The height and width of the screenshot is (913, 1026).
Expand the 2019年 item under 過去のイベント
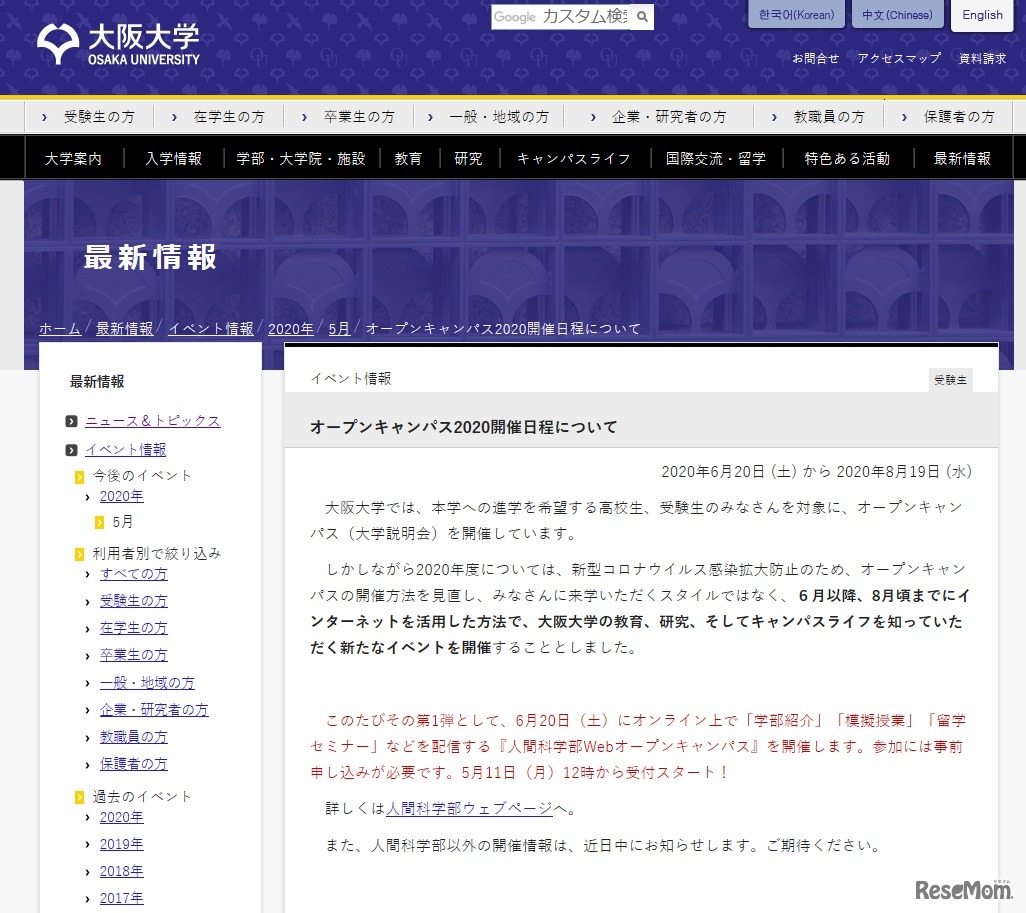pyautogui.click(x=121, y=844)
